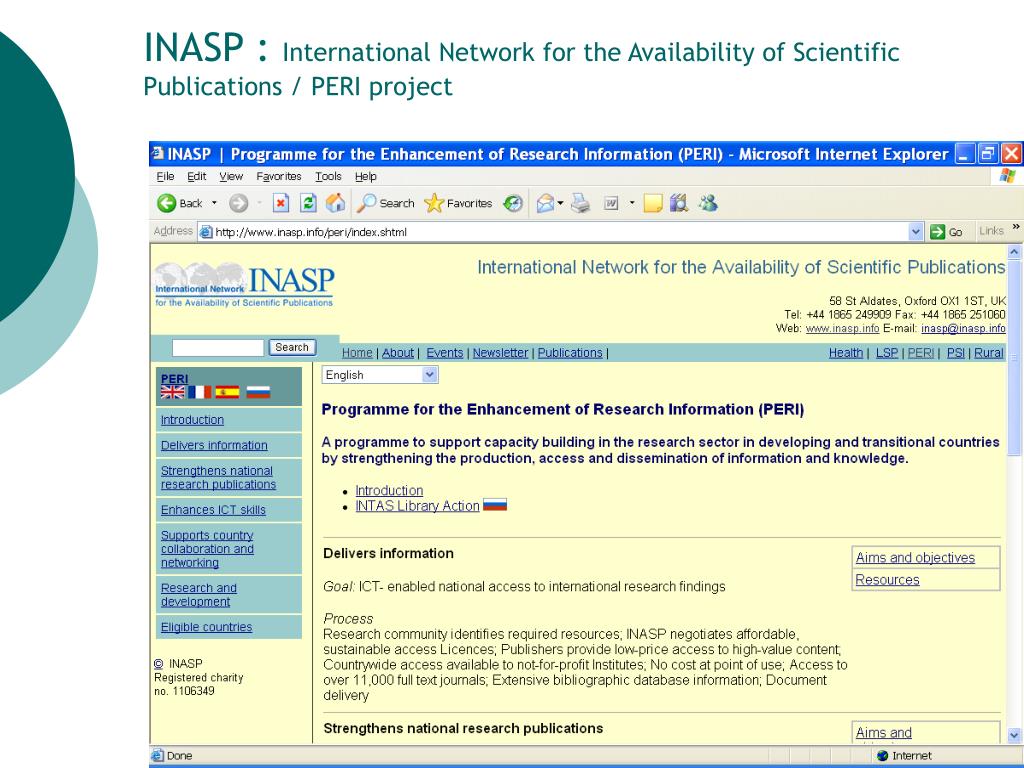1024x768 pixels.
Task: Refresh the page with the green arrows icon
Action: click(308, 203)
